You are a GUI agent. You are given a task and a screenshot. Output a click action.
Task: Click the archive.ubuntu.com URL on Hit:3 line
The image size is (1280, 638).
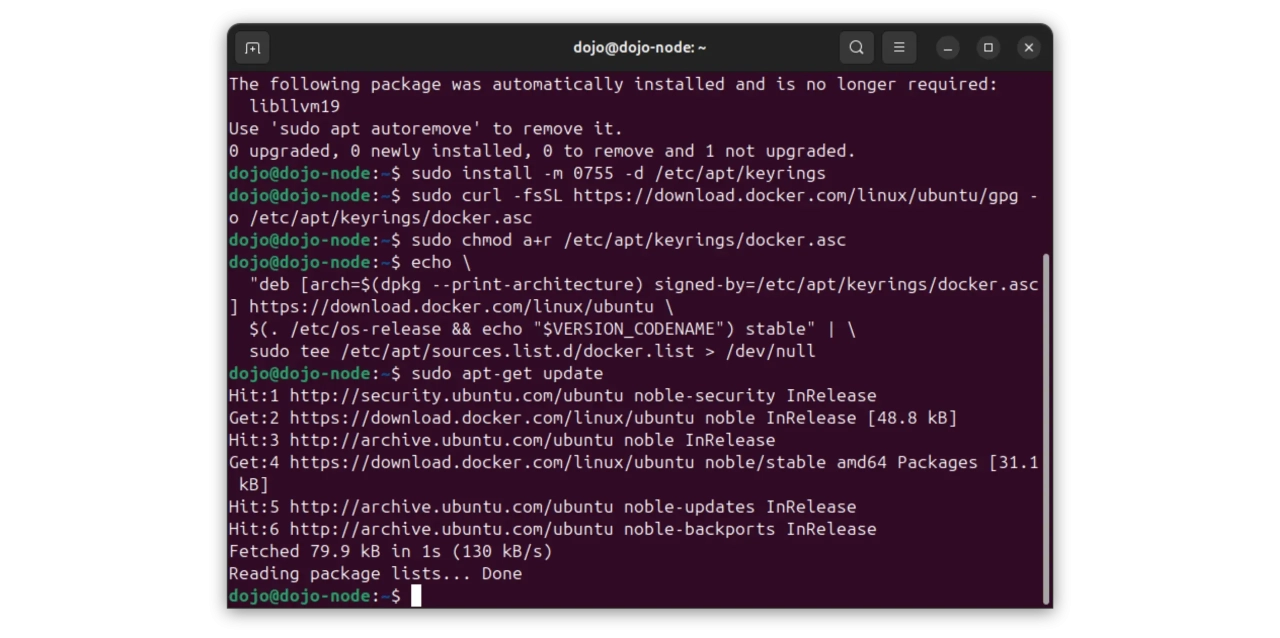point(451,440)
